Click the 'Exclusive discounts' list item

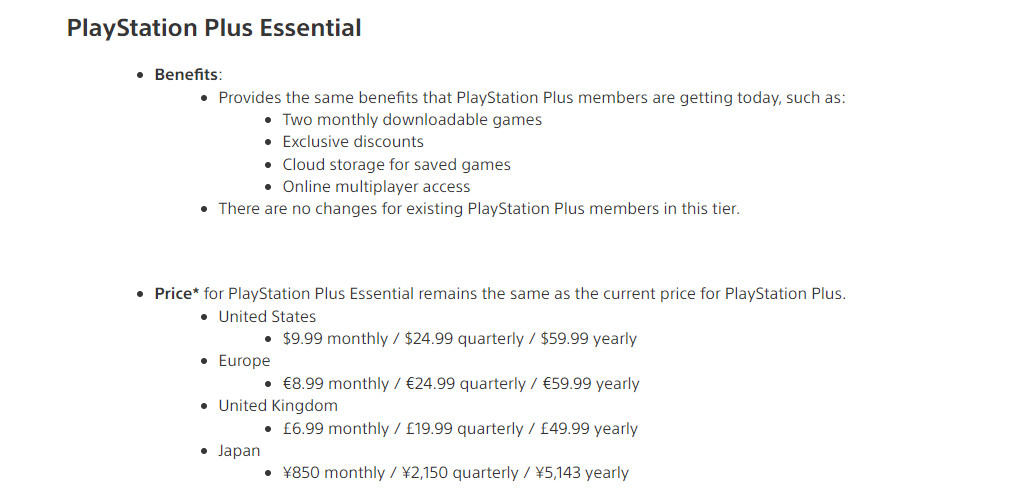pyautogui.click(x=353, y=142)
